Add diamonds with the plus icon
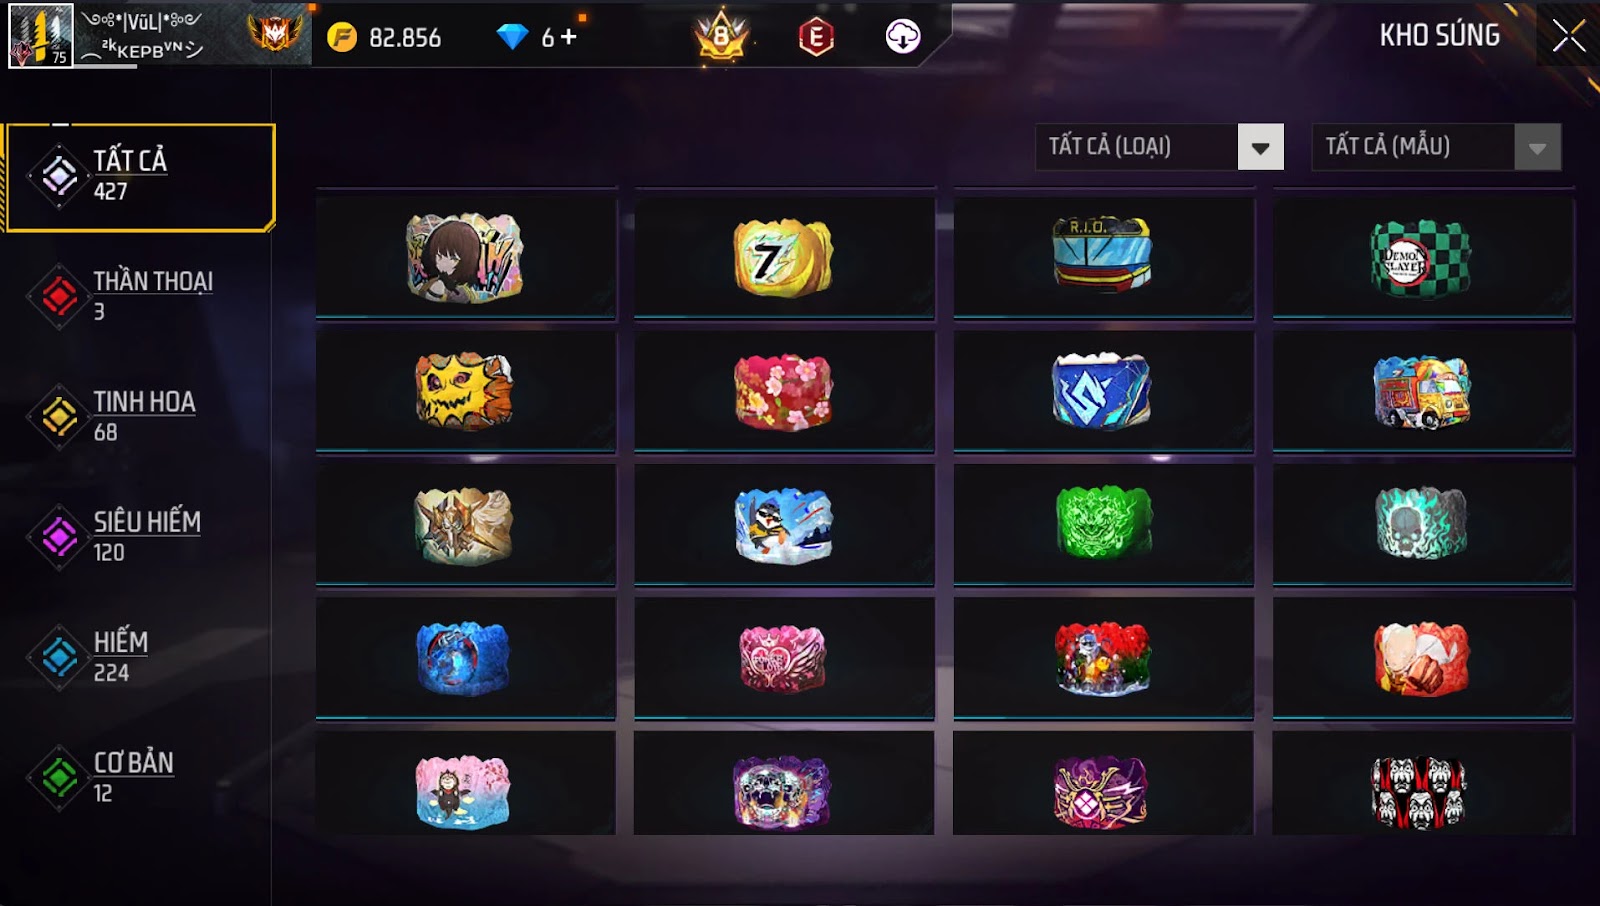 [569, 37]
